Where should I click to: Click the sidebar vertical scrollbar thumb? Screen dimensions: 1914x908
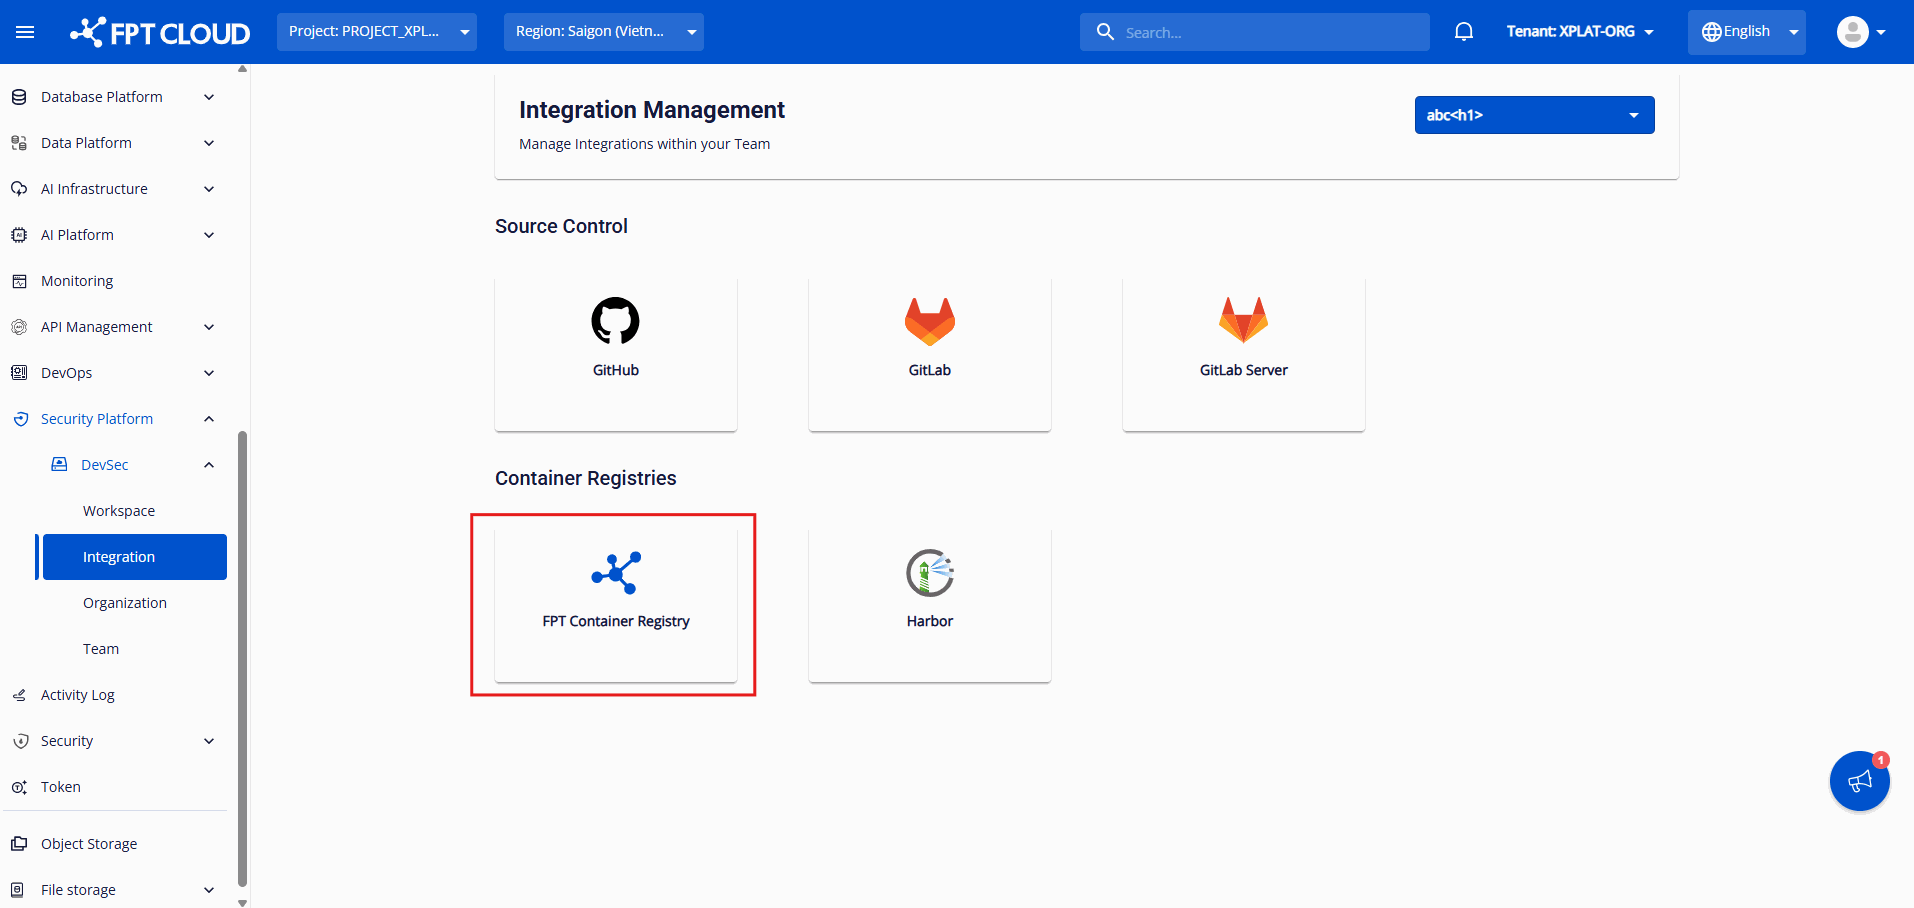[x=242, y=659]
